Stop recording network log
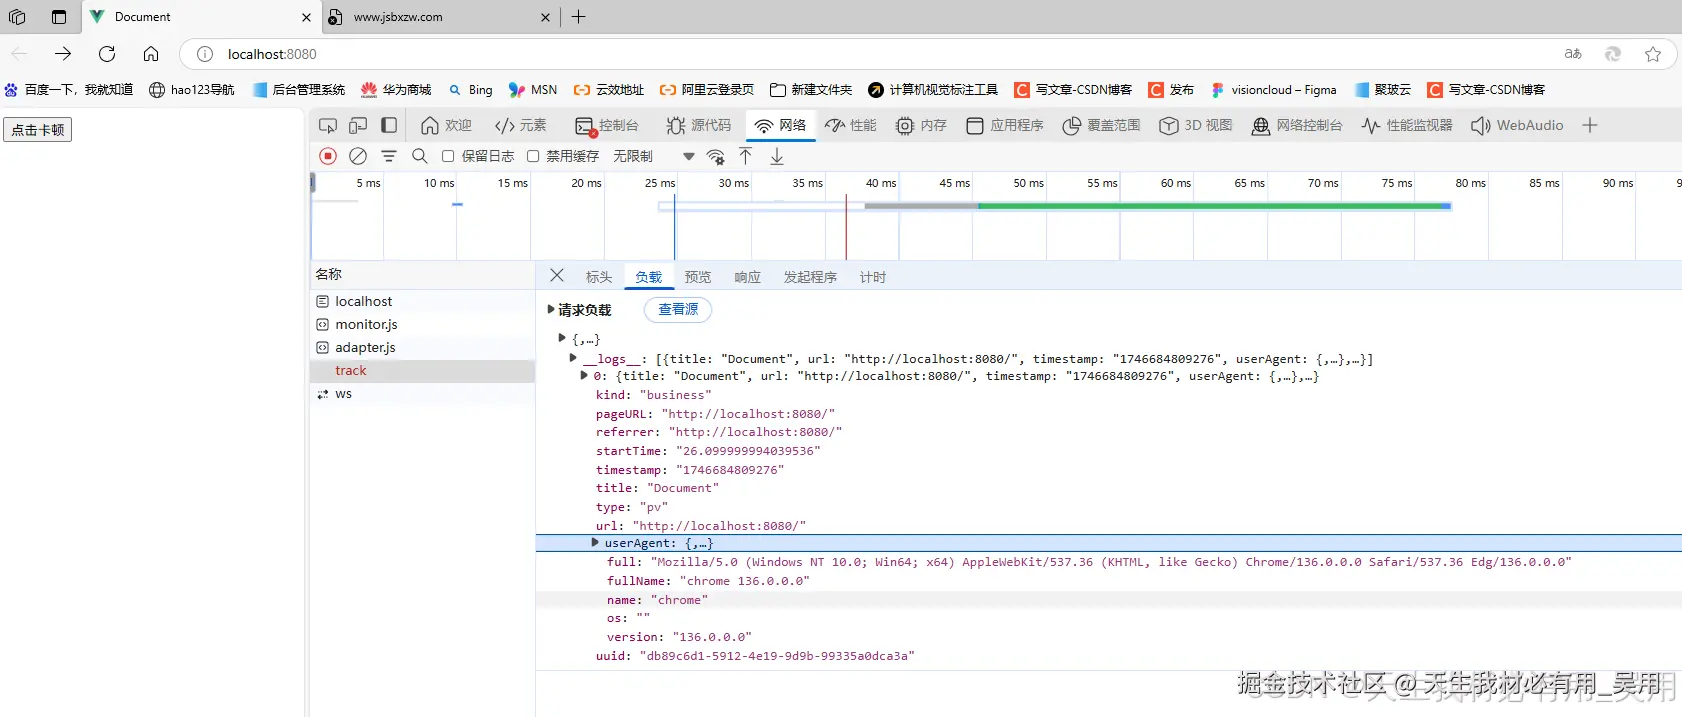This screenshot has width=1682, height=717. click(x=328, y=156)
